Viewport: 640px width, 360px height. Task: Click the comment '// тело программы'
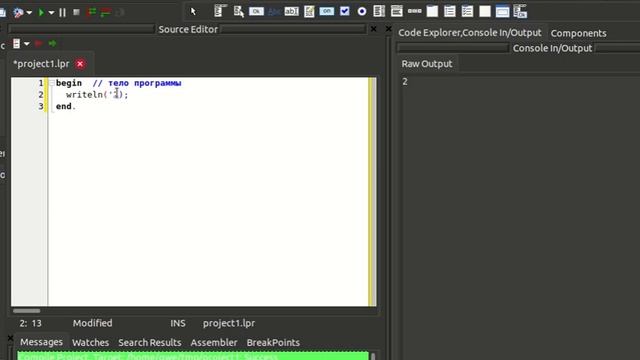137,83
